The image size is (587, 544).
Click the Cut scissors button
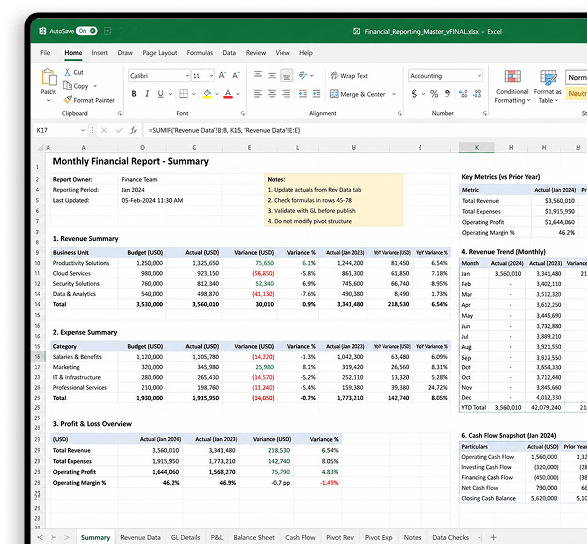tap(74, 72)
